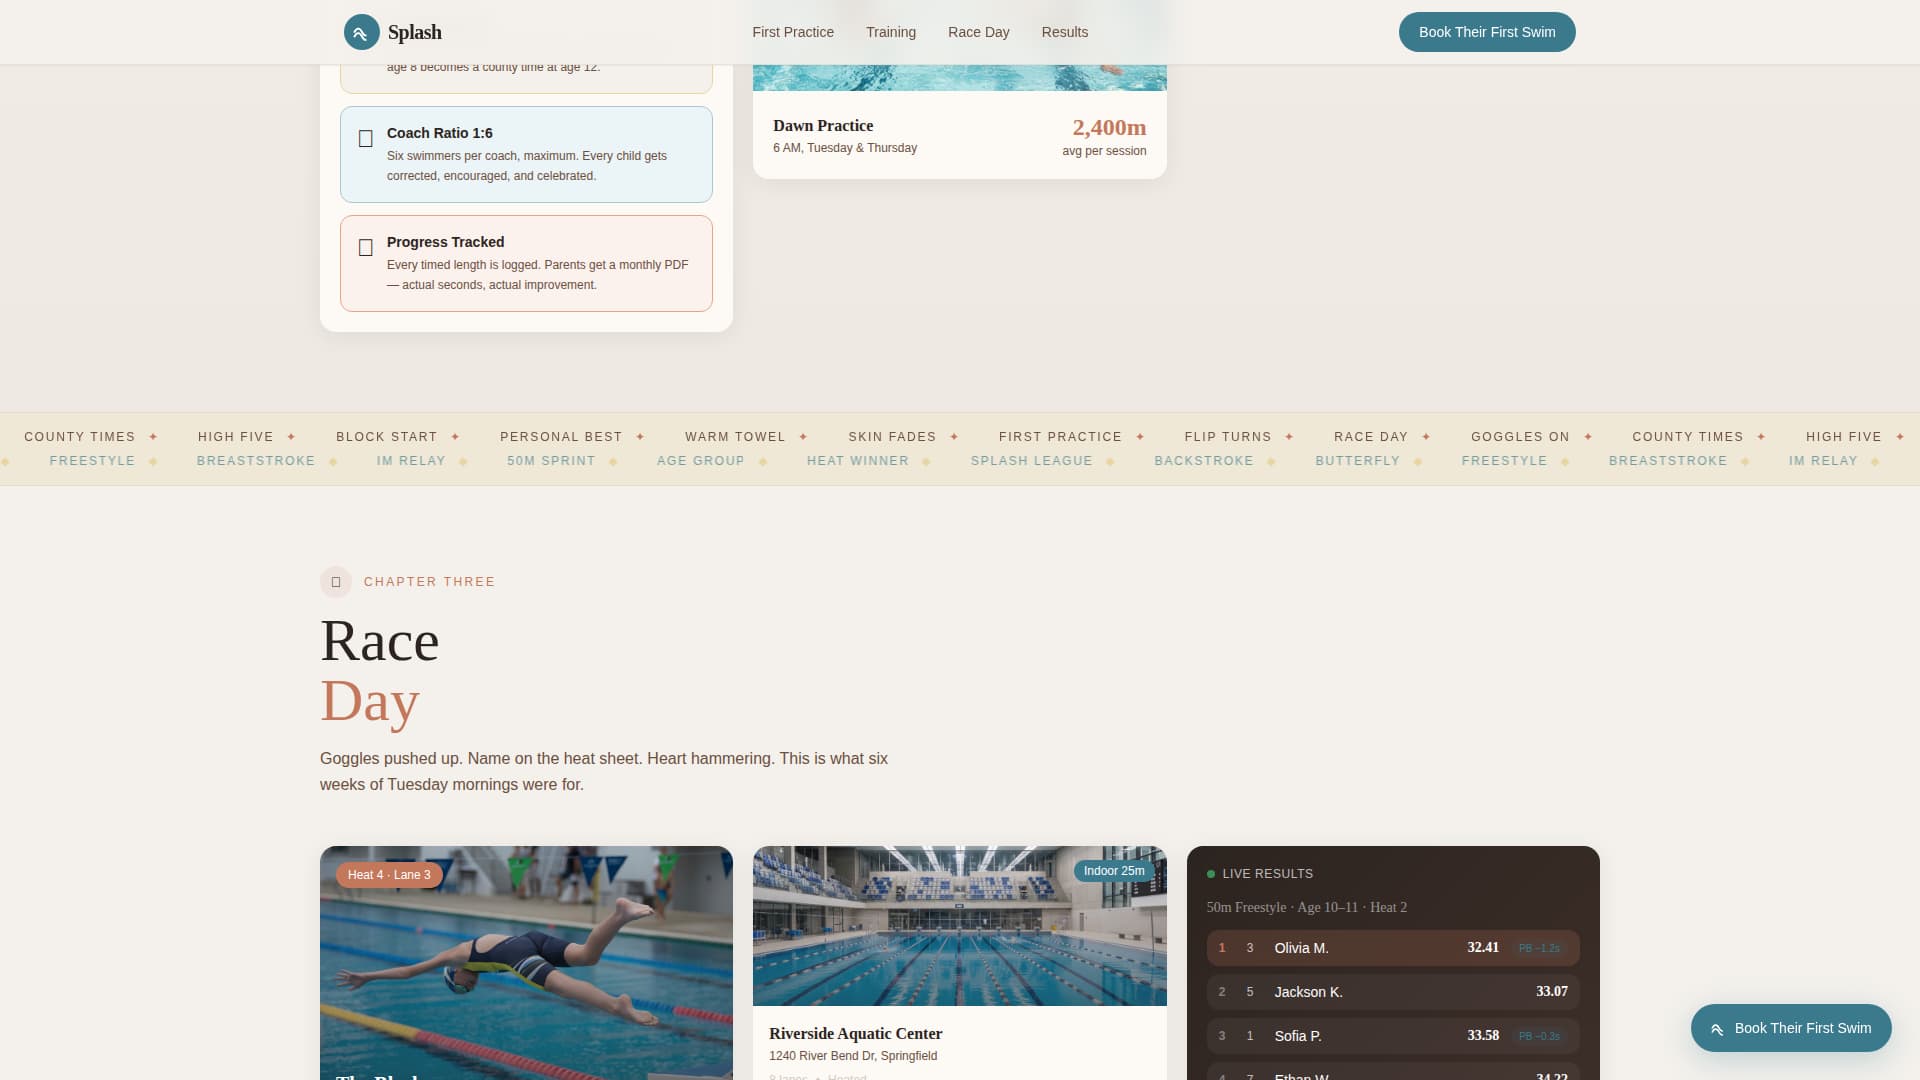Jump to Race Day nav item

(x=978, y=32)
